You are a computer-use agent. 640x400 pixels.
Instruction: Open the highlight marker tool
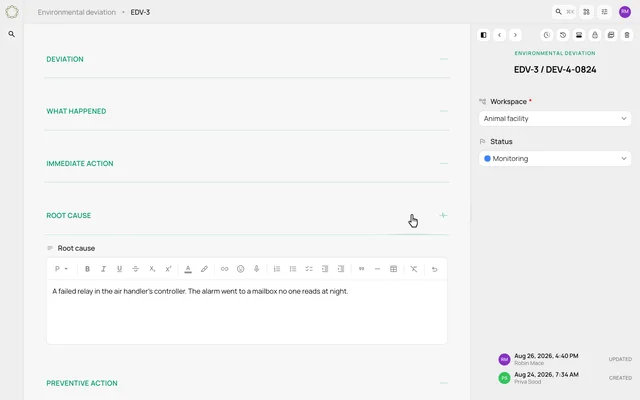(204, 269)
